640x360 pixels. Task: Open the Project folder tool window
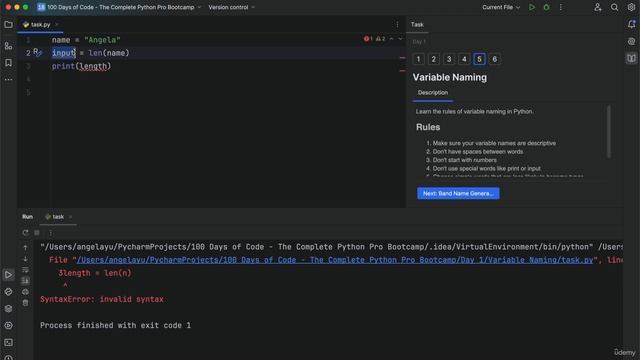tap(8, 24)
